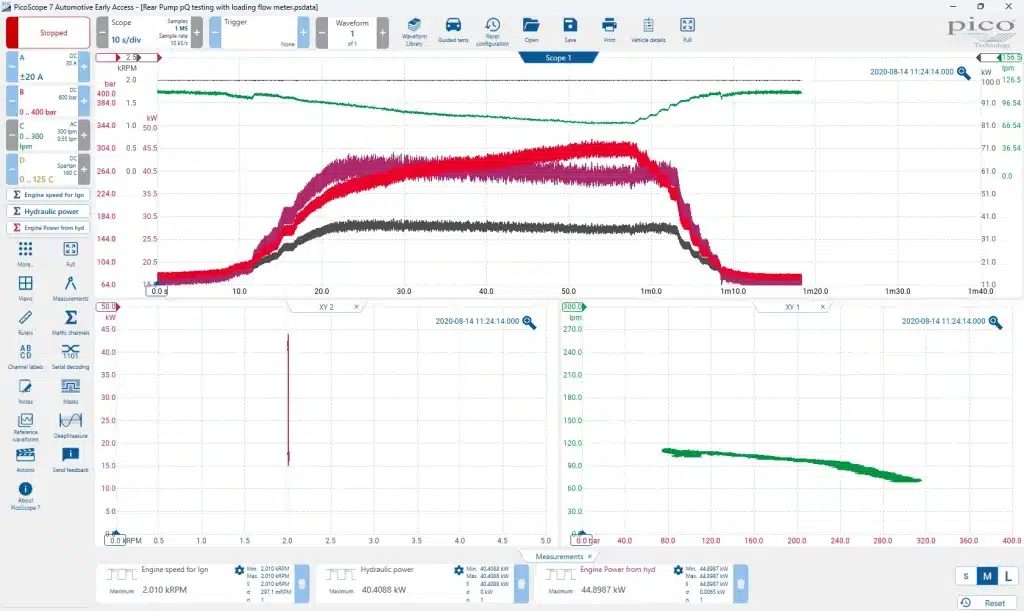The height and width of the screenshot is (611, 1024).
Task: Click magnifier icon in XY 2 view
Action: click(x=529, y=322)
